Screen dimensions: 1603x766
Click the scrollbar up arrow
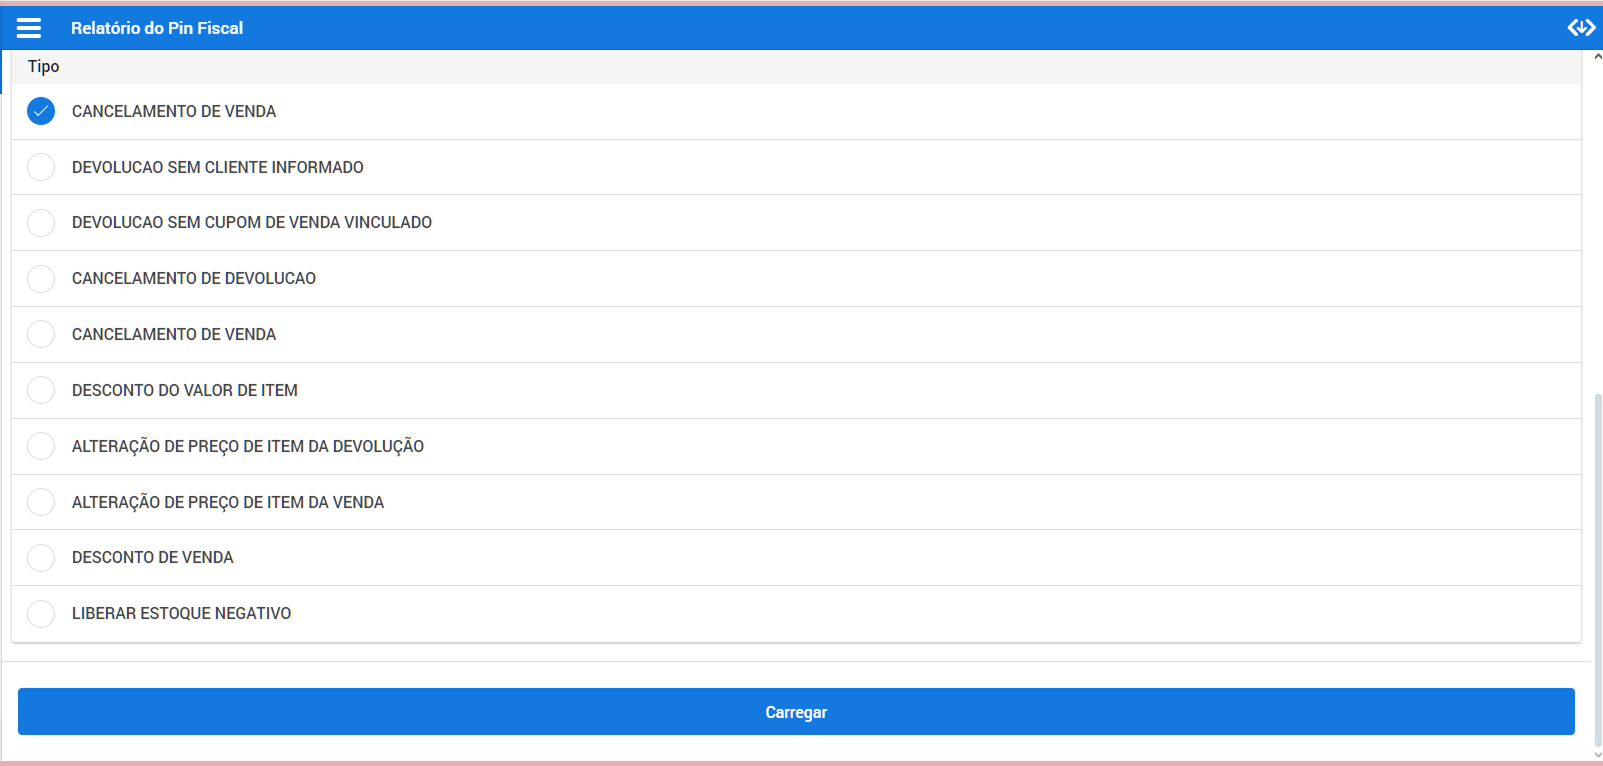pos(1597,58)
